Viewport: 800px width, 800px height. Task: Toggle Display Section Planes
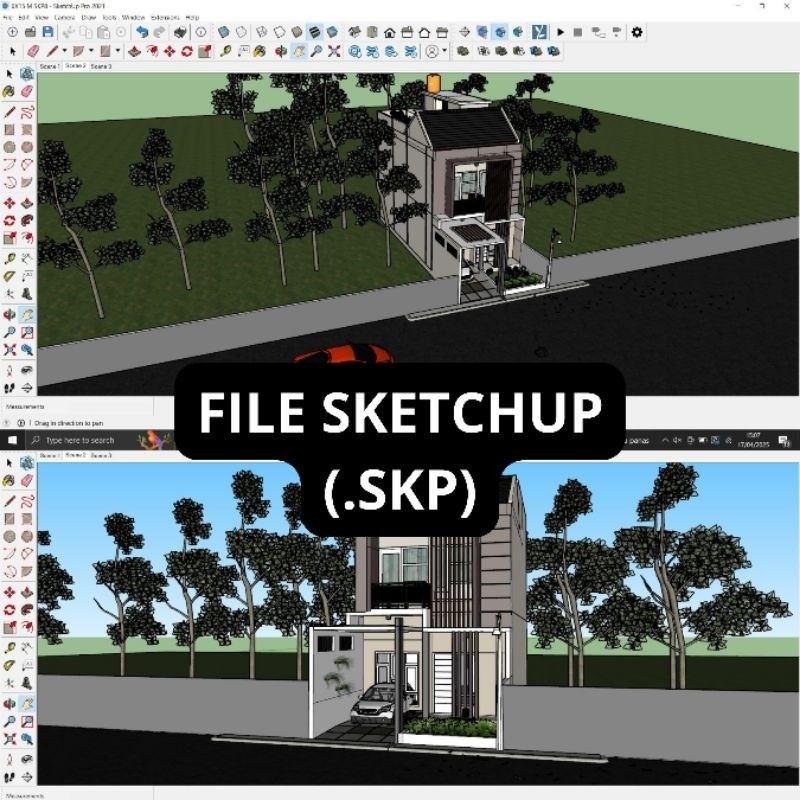482,32
